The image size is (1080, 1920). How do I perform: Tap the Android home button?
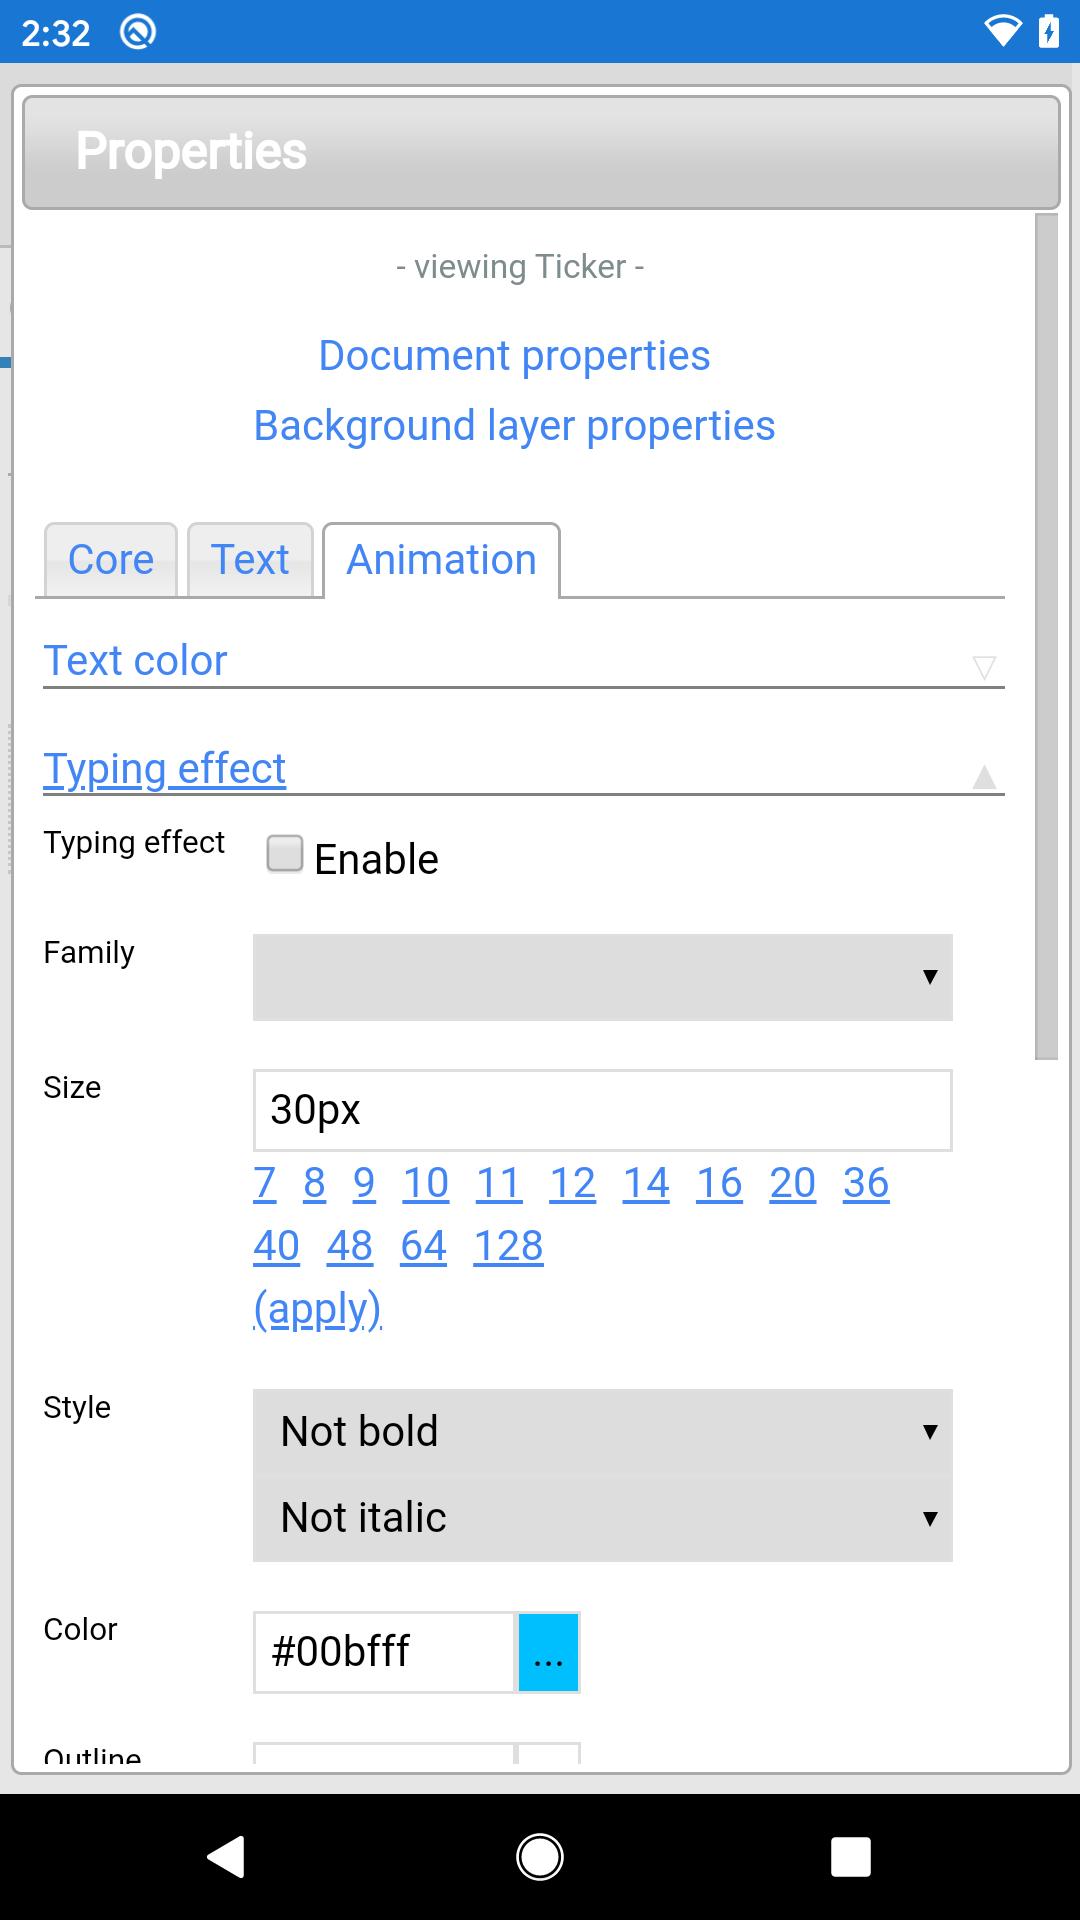(x=540, y=1857)
